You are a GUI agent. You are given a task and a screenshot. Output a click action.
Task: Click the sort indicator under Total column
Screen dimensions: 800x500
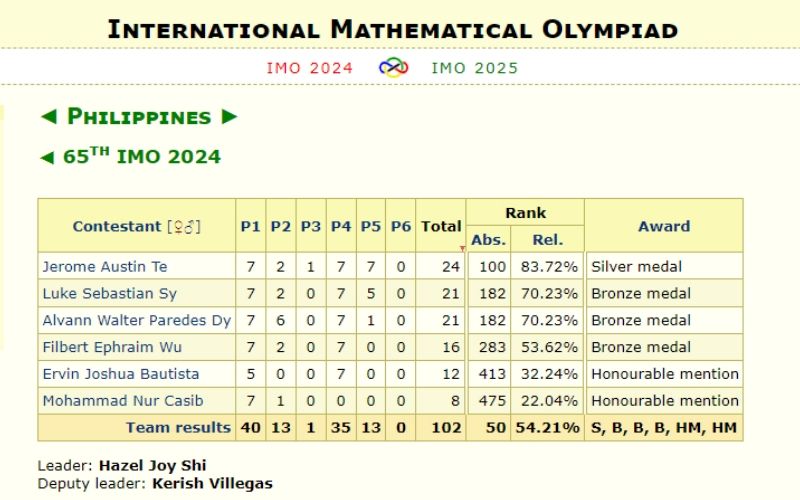point(462,248)
